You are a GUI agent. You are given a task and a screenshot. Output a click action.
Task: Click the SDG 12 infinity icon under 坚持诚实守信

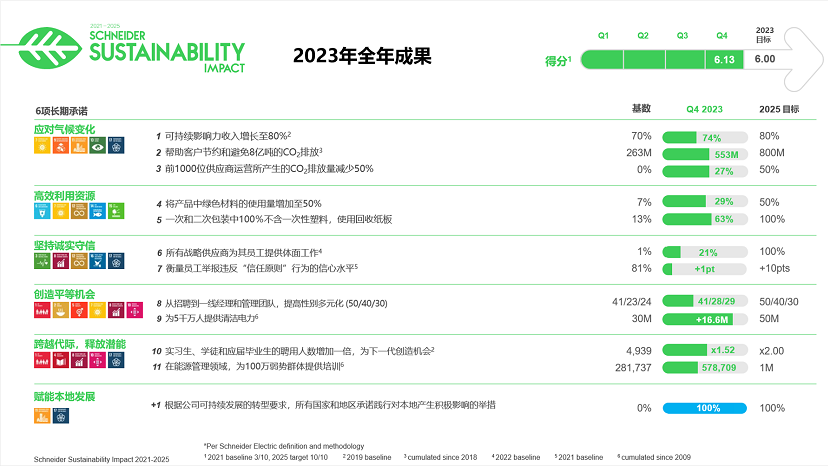79,260
